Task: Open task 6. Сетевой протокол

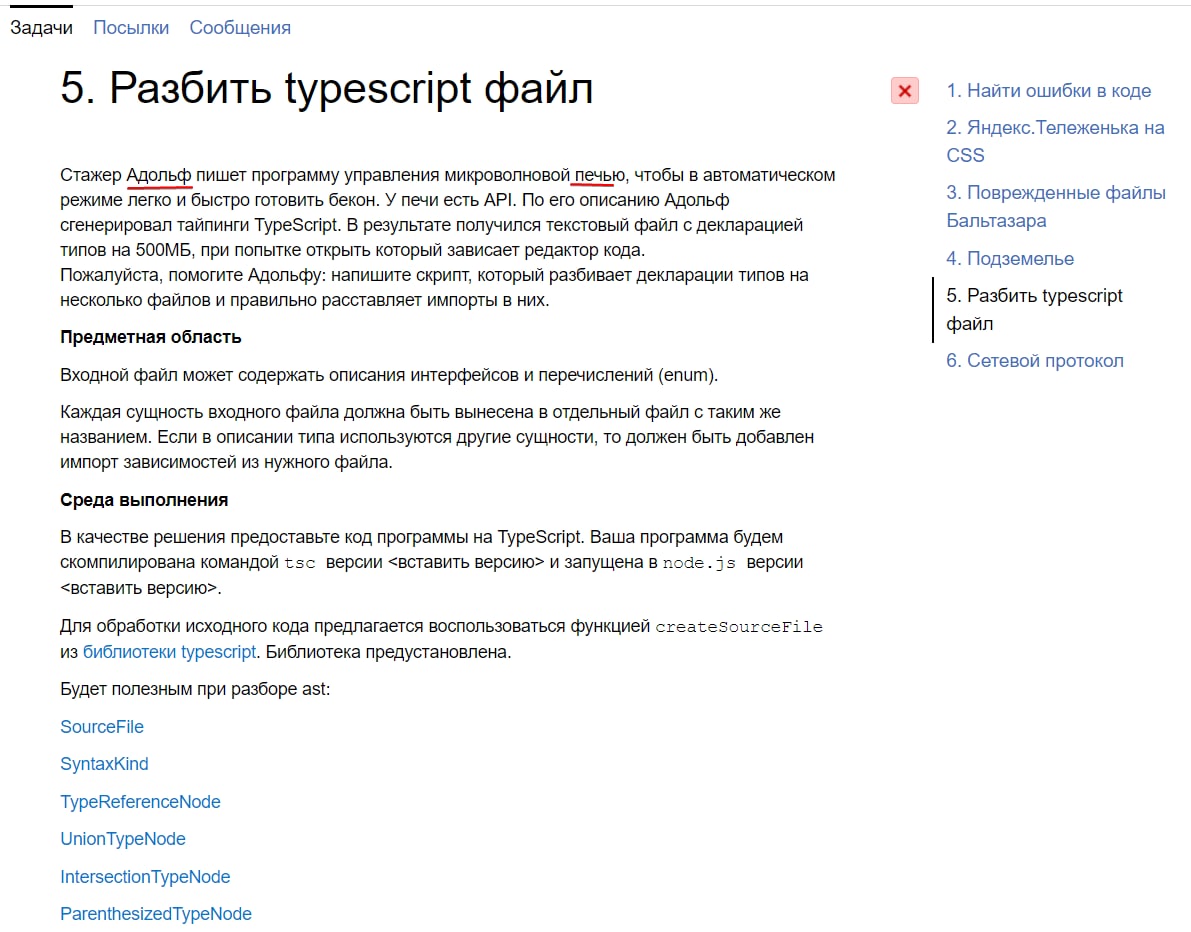Action: tap(1035, 361)
